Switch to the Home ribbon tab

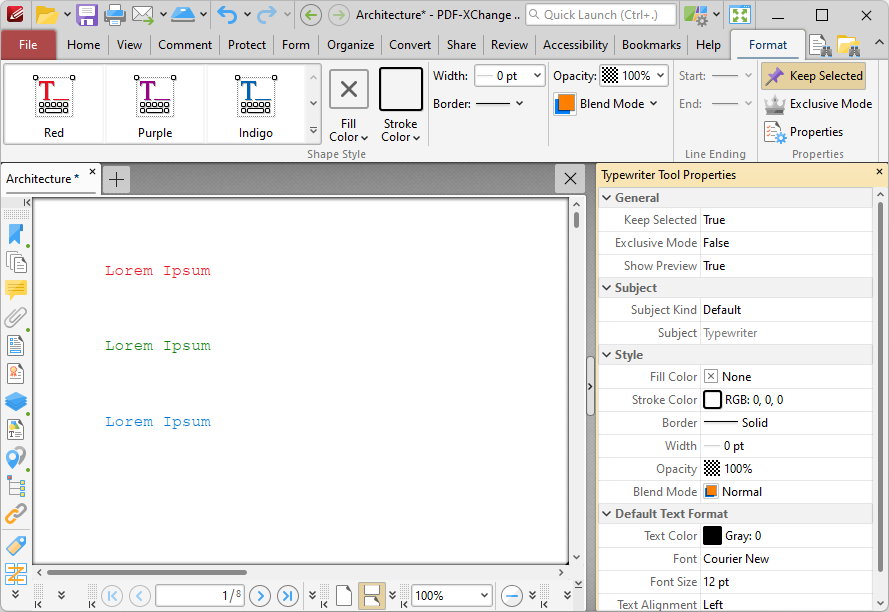click(x=83, y=45)
